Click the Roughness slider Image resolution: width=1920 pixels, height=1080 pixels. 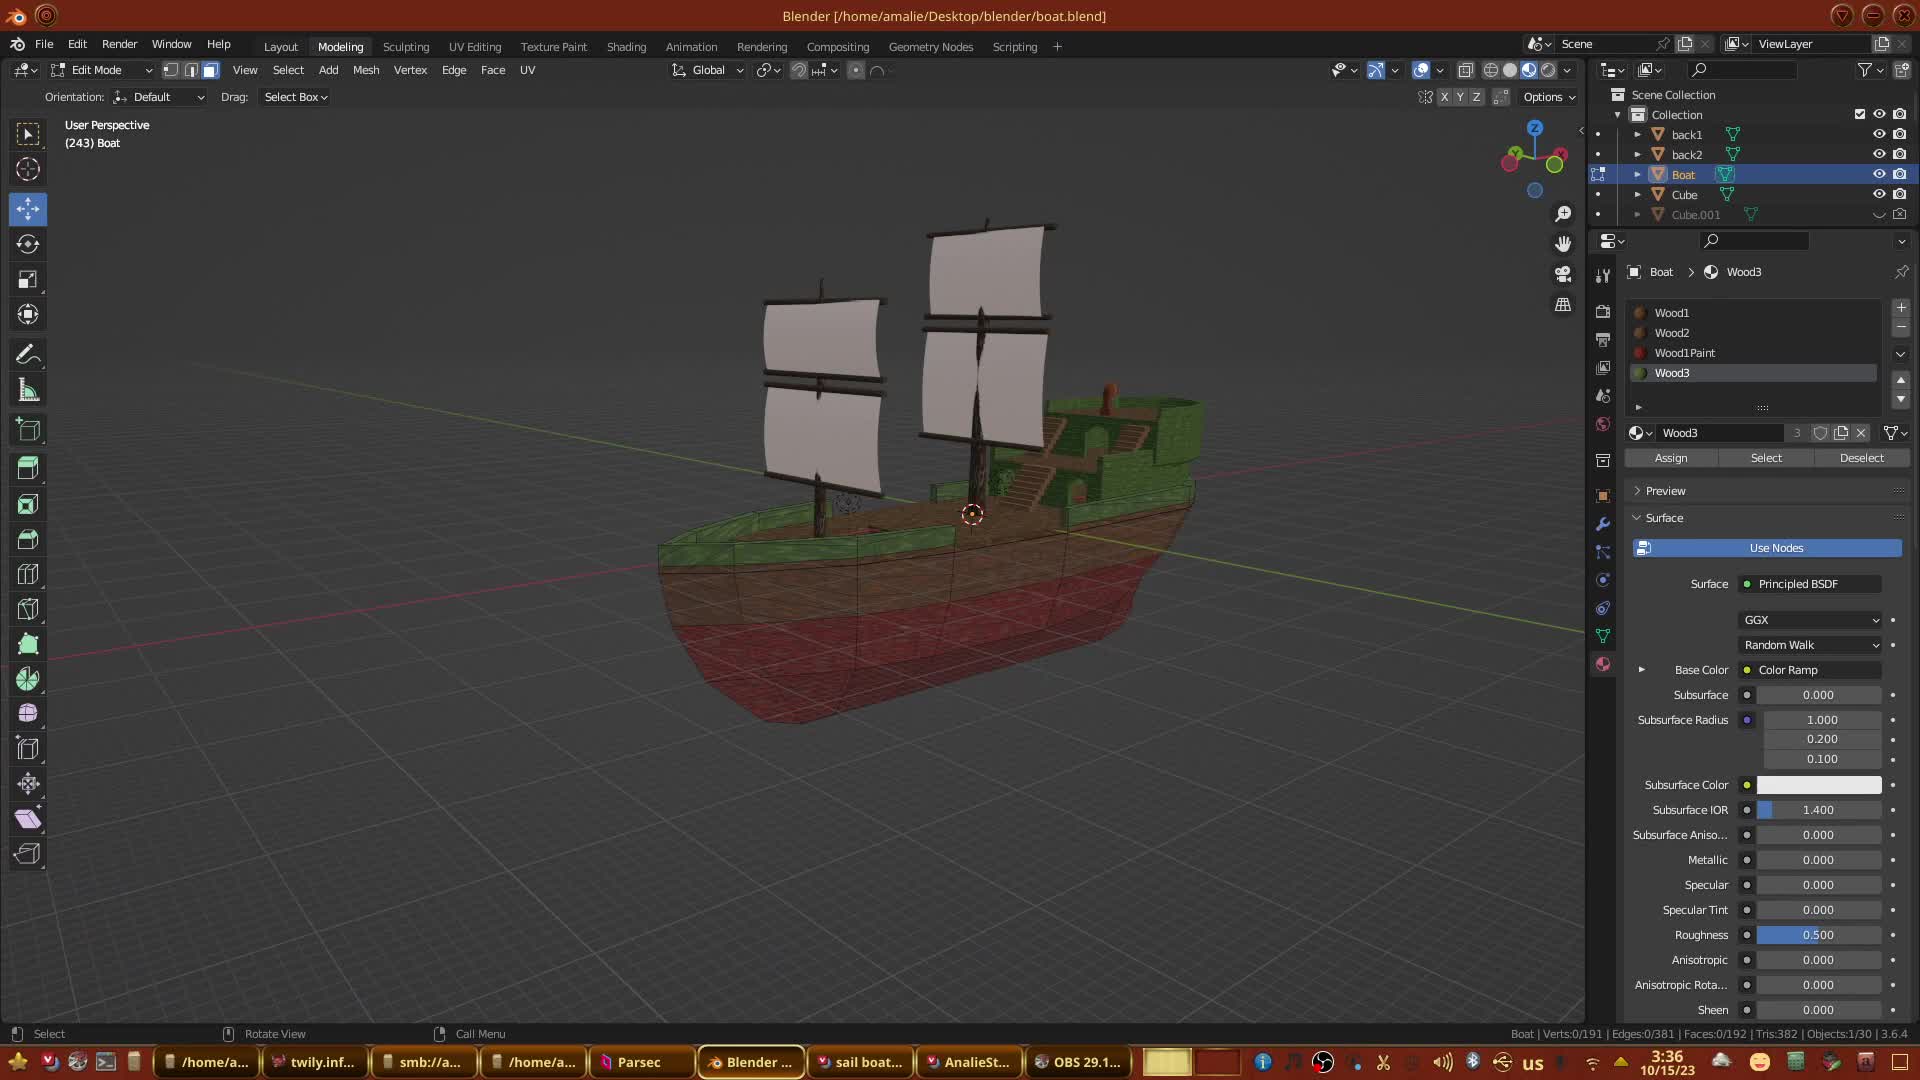click(x=1818, y=935)
